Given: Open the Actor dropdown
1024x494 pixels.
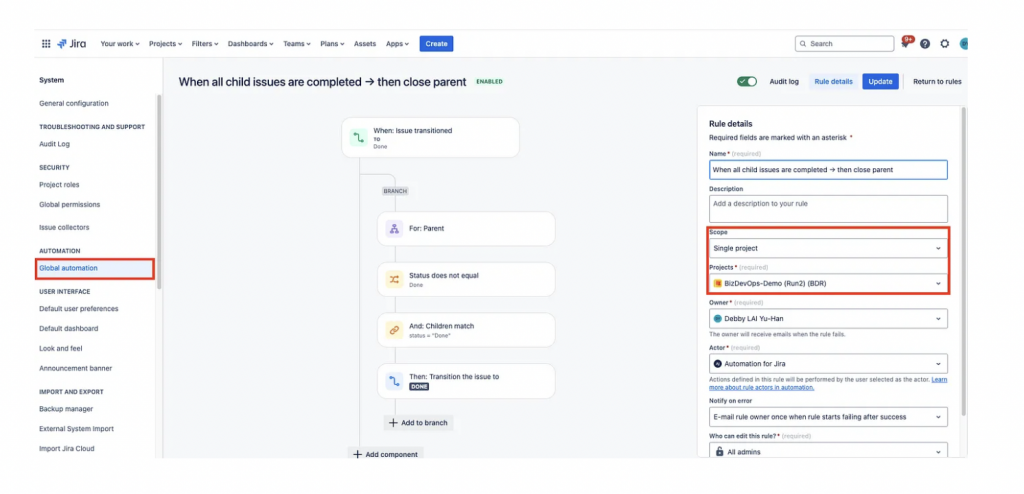Looking at the screenshot, I should coord(828,364).
